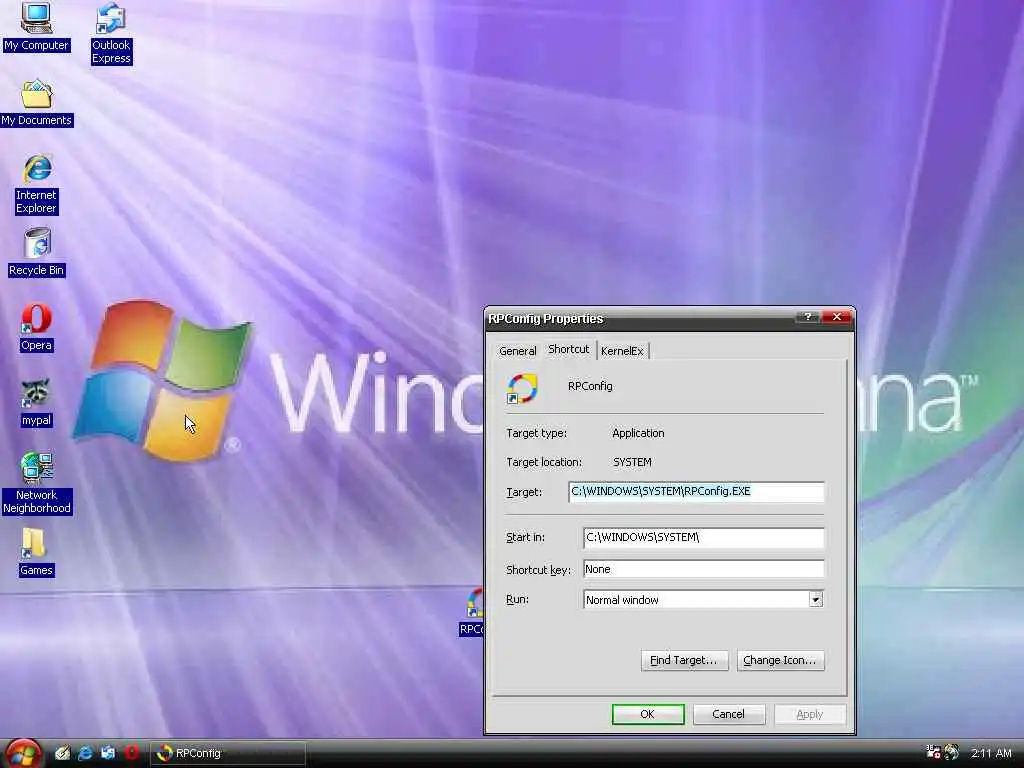
Task: Click the Cancel button
Action: [x=728, y=714]
